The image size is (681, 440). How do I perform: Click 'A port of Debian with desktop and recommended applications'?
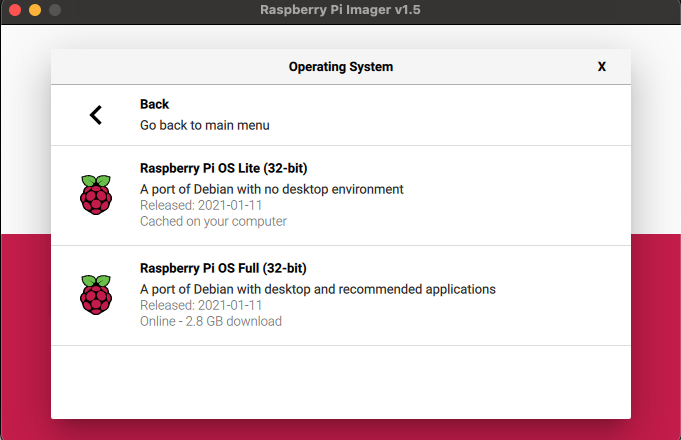[317, 289]
